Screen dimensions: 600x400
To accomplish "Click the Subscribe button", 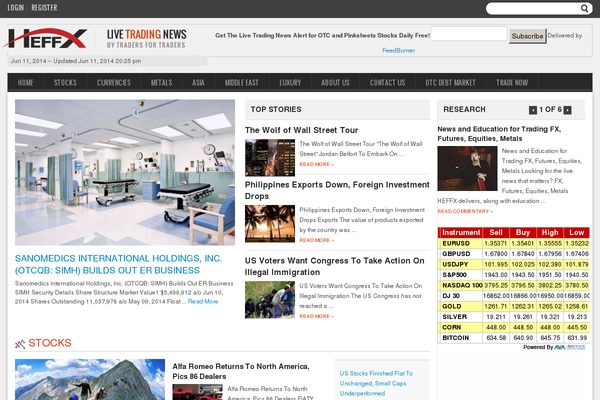I will click(527, 36).
